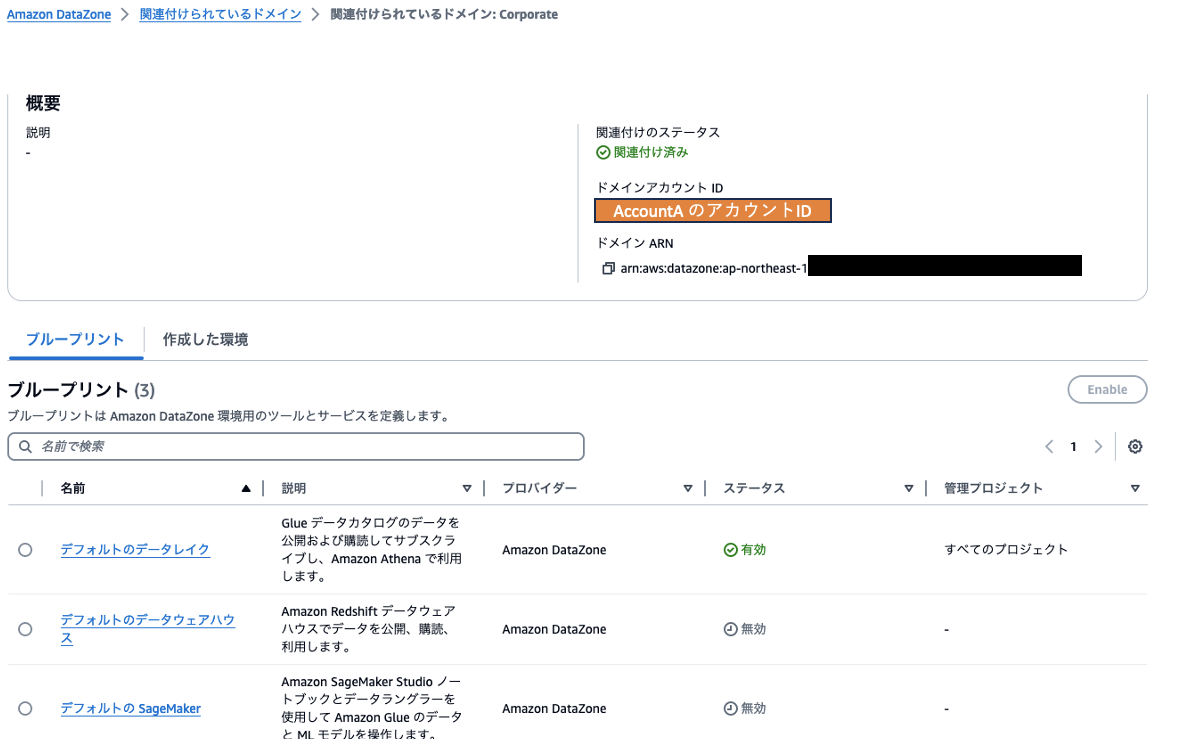
Task: Select the デフォルトのデータレイク radio button
Action: [25, 549]
